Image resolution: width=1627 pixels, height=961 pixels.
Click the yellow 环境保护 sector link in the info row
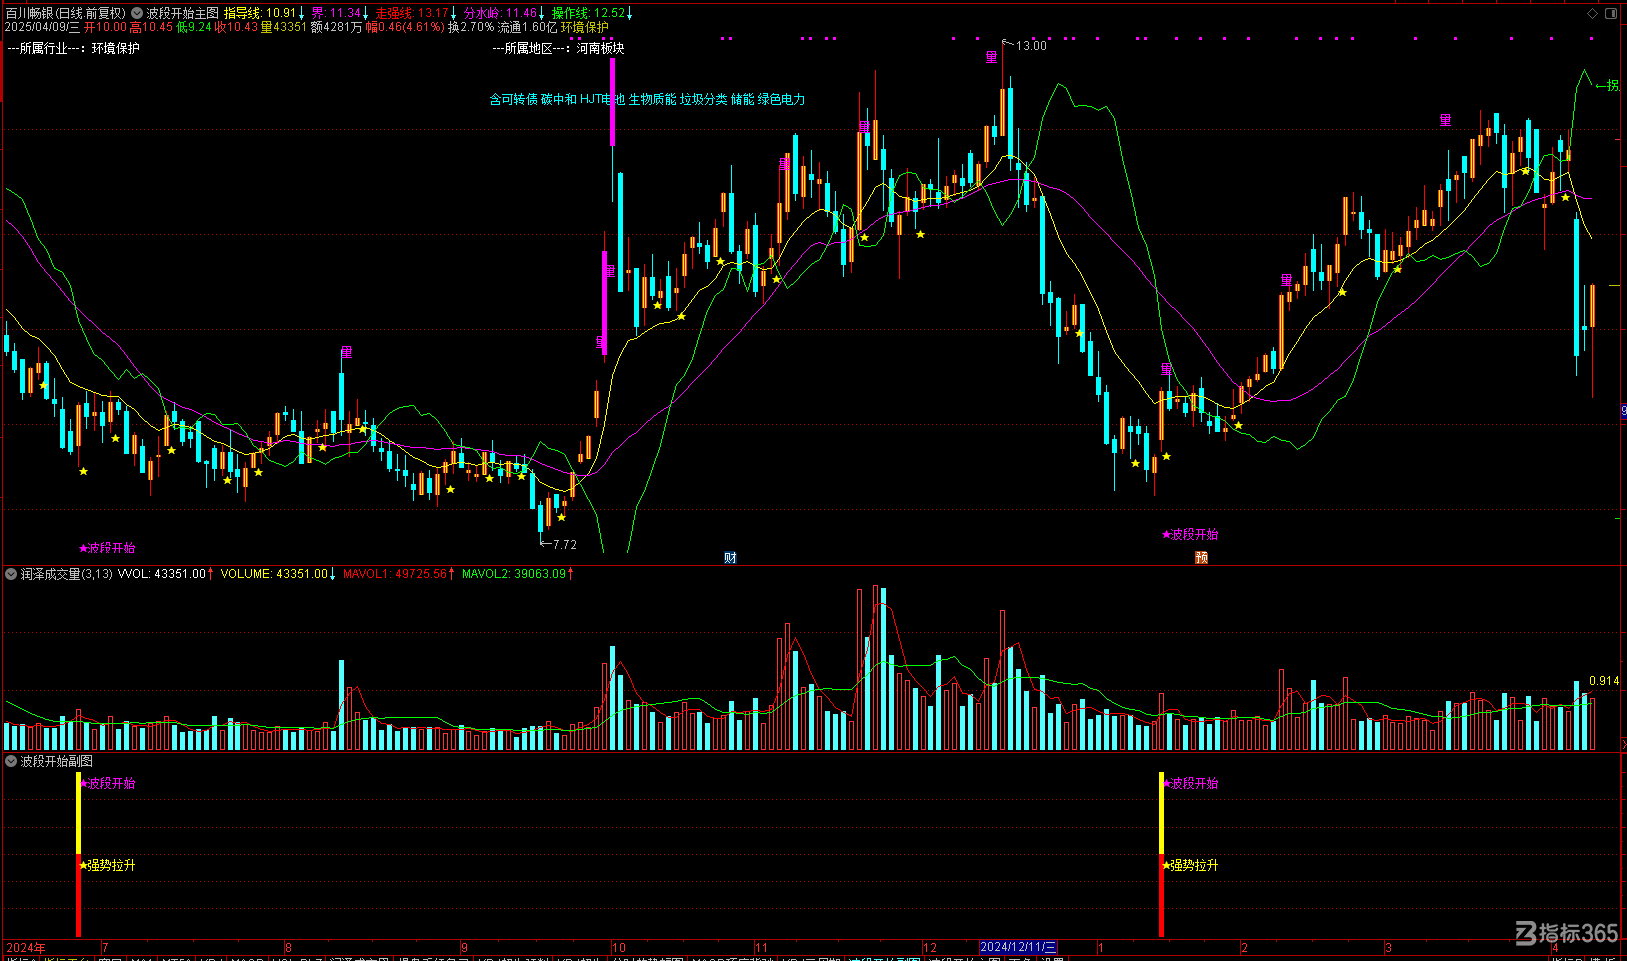(584, 28)
